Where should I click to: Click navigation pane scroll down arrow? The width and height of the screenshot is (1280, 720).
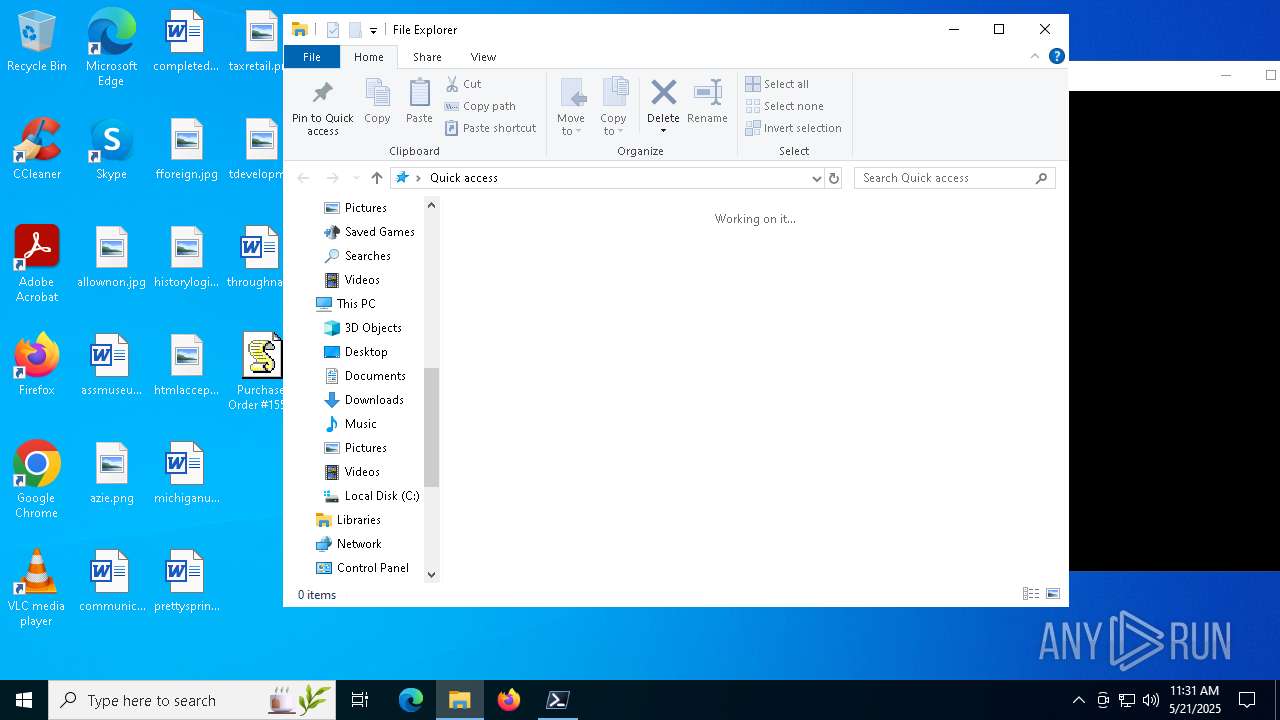(432, 574)
